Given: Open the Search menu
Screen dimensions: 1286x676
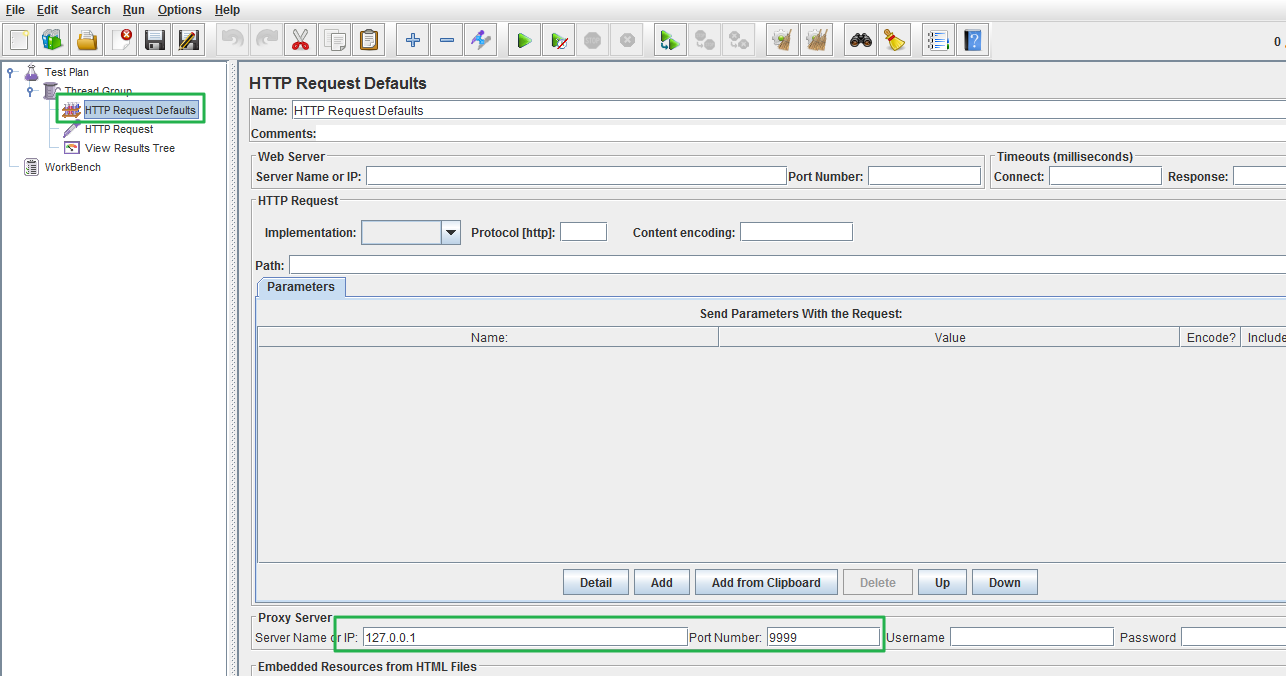Looking at the screenshot, I should 91,10.
